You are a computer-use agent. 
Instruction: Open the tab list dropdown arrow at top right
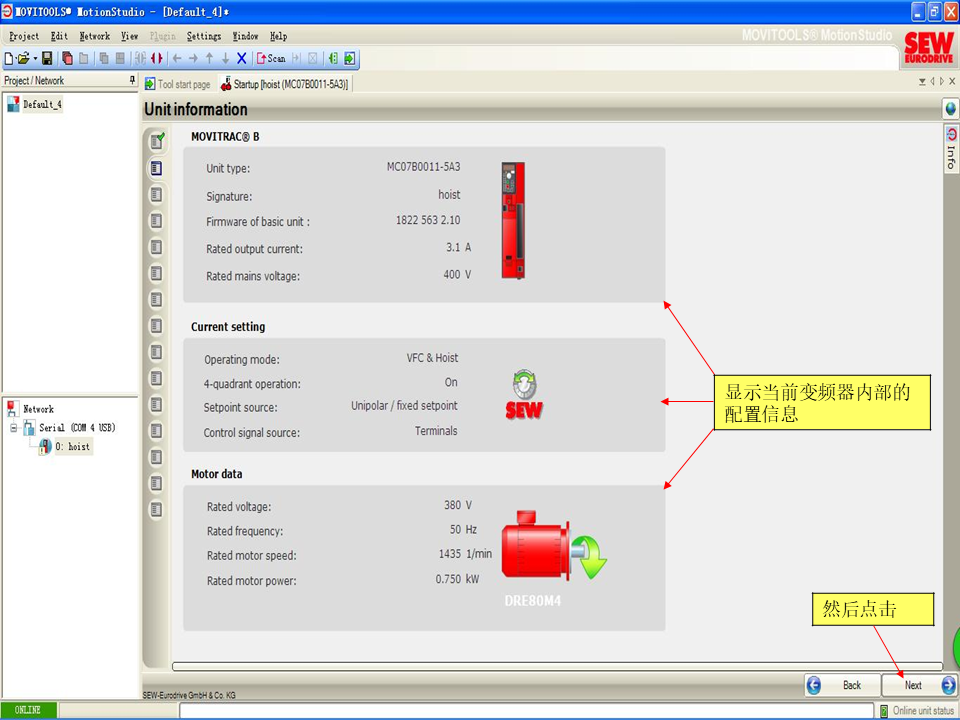pos(922,82)
